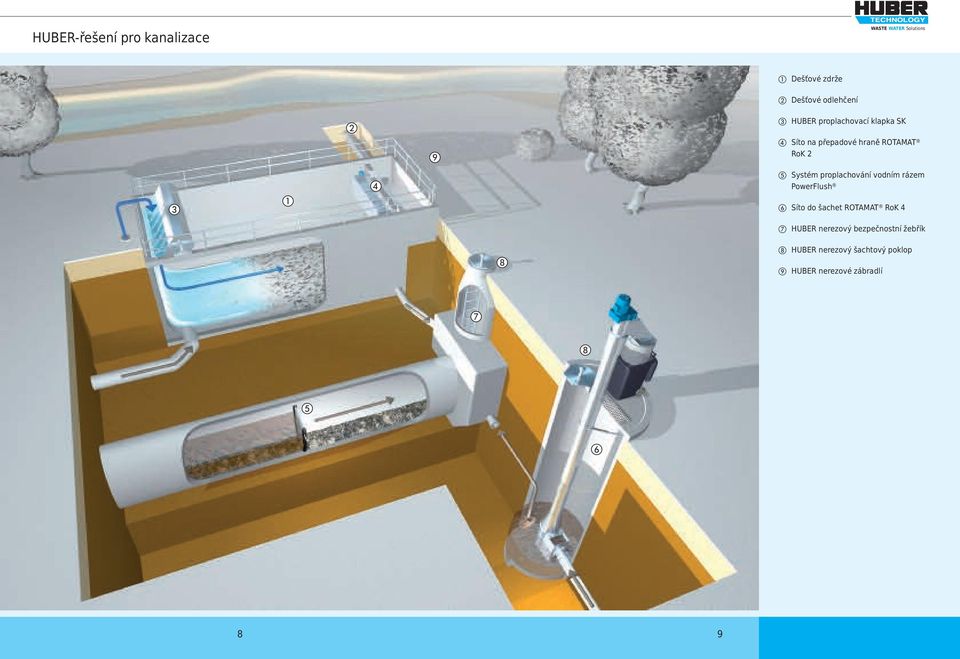This screenshot has height=659, width=960.
Task: Click diagram marker 5 inside the sewer pipe
Action: (307, 409)
